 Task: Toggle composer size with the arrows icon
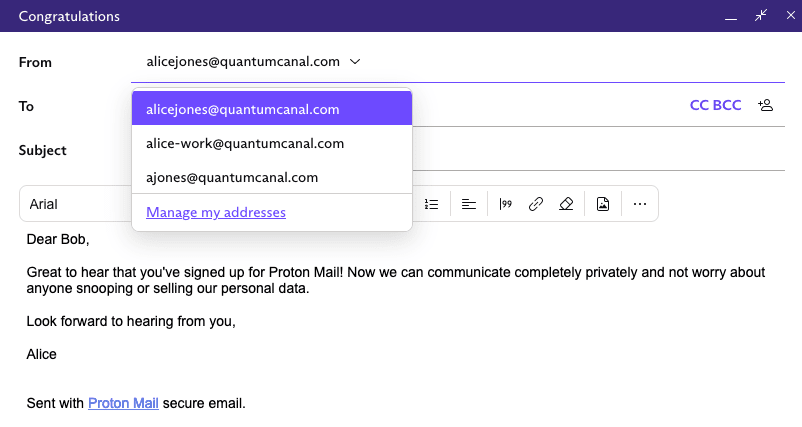(761, 15)
